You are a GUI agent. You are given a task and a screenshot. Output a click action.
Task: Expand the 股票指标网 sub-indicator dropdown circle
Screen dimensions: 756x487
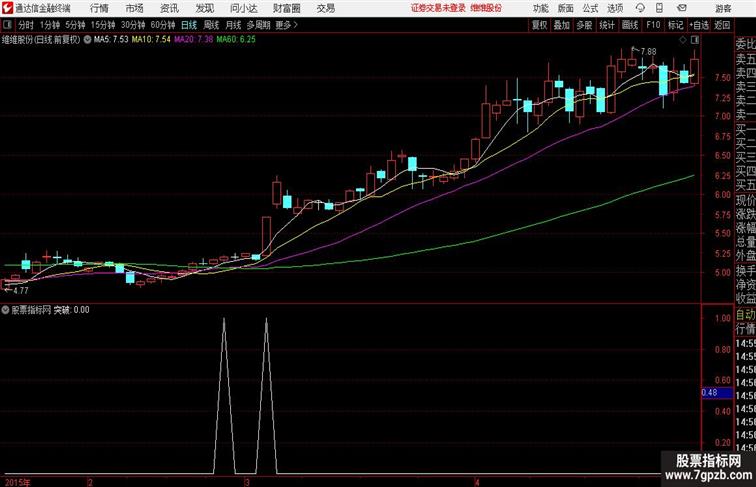pyautogui.click(x=5, y=310)
